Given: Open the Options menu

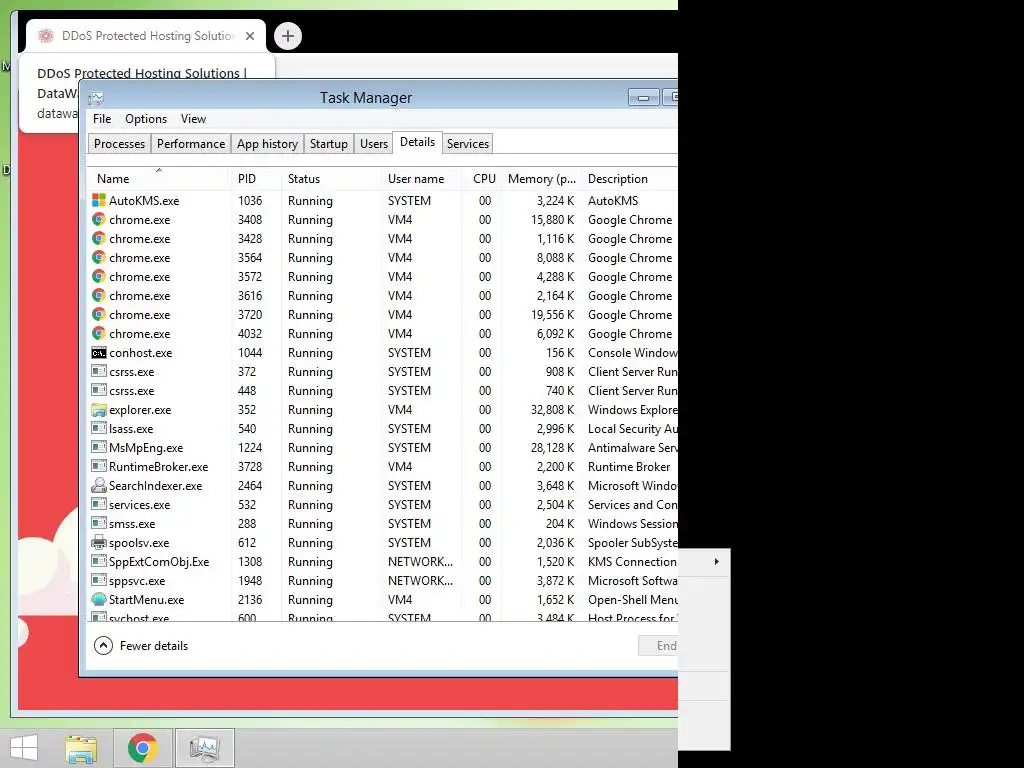Looking at the screenshot, I should [146, 119].
